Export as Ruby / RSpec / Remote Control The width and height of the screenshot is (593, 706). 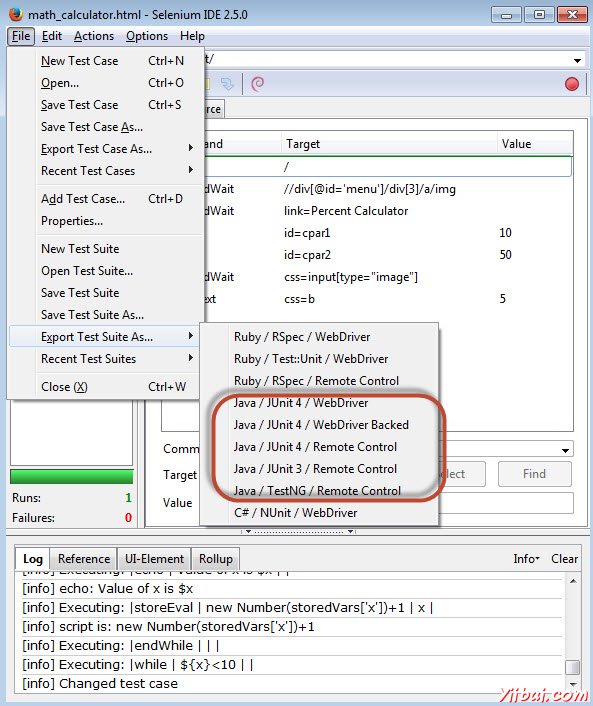(319, 381)
